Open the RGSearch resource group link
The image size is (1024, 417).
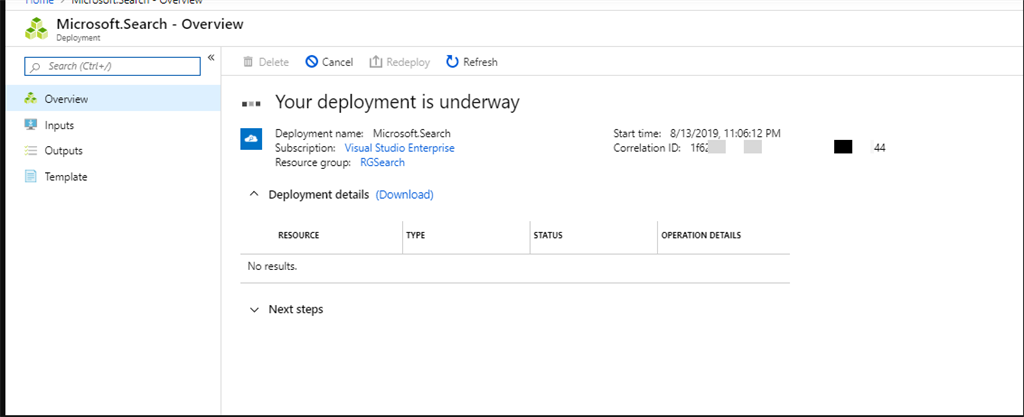click(382, 162)
